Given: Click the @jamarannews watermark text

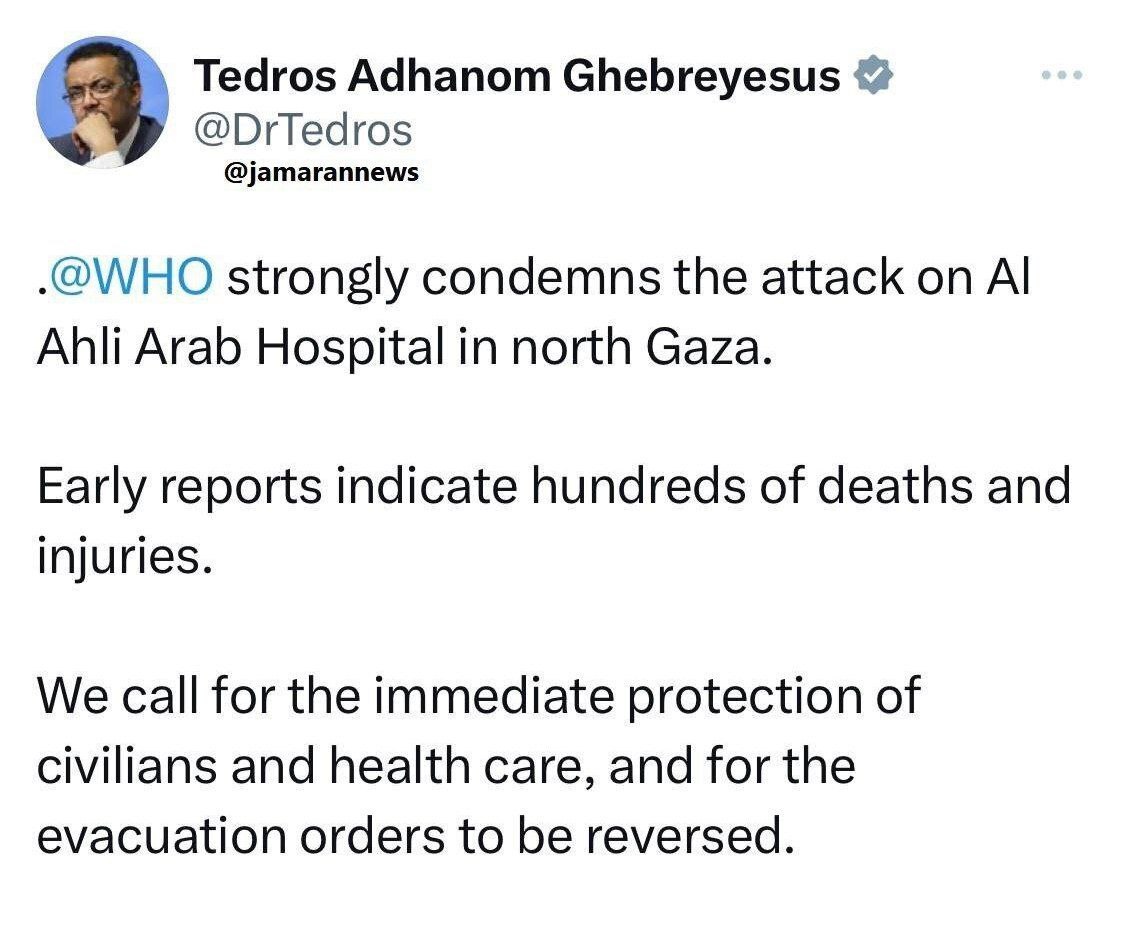Looking at the screenshot, I should 324,173.
